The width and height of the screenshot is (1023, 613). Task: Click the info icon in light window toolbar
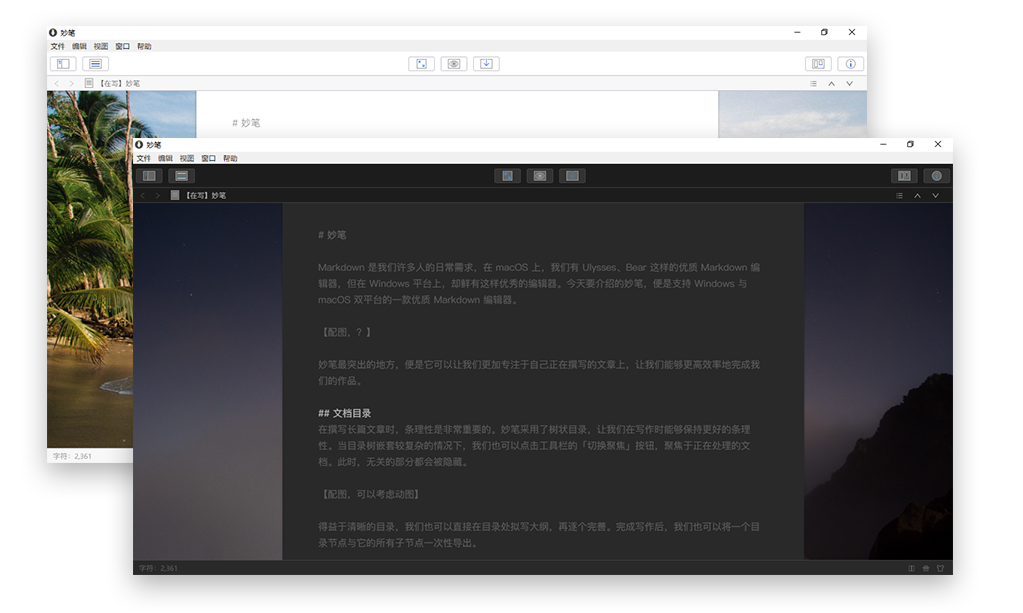click(851, 64)
